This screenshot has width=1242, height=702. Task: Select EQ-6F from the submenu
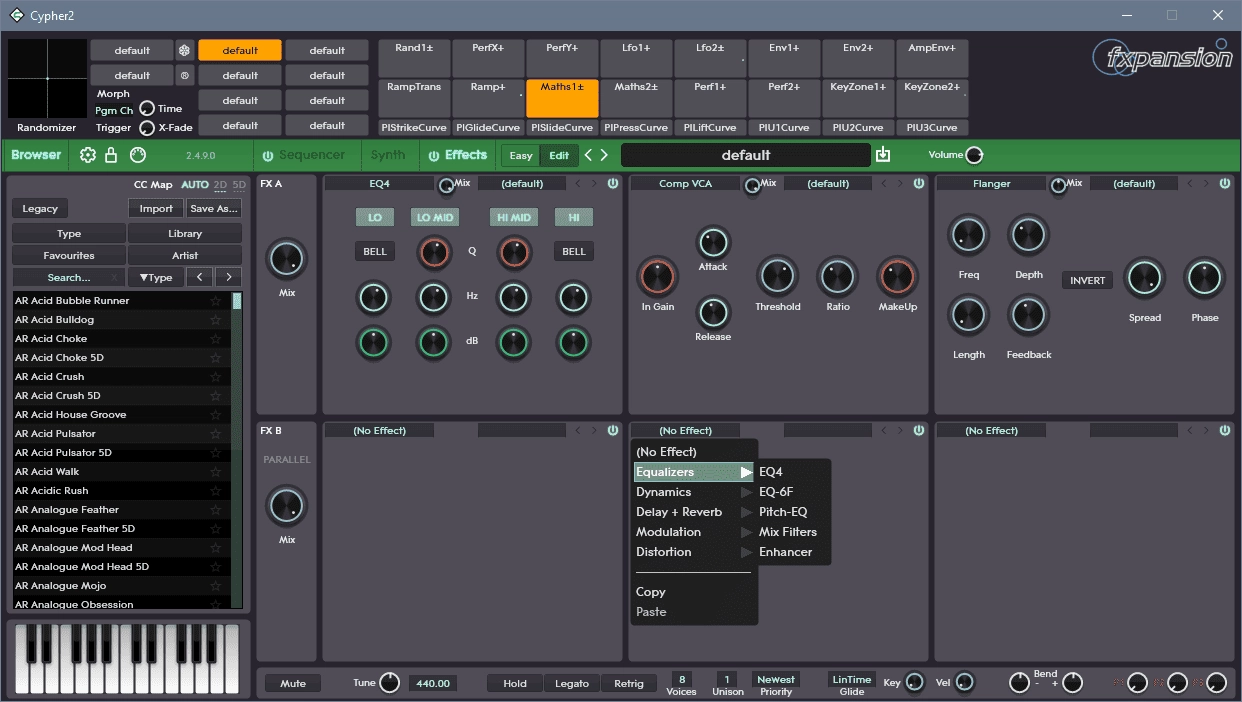776,492
